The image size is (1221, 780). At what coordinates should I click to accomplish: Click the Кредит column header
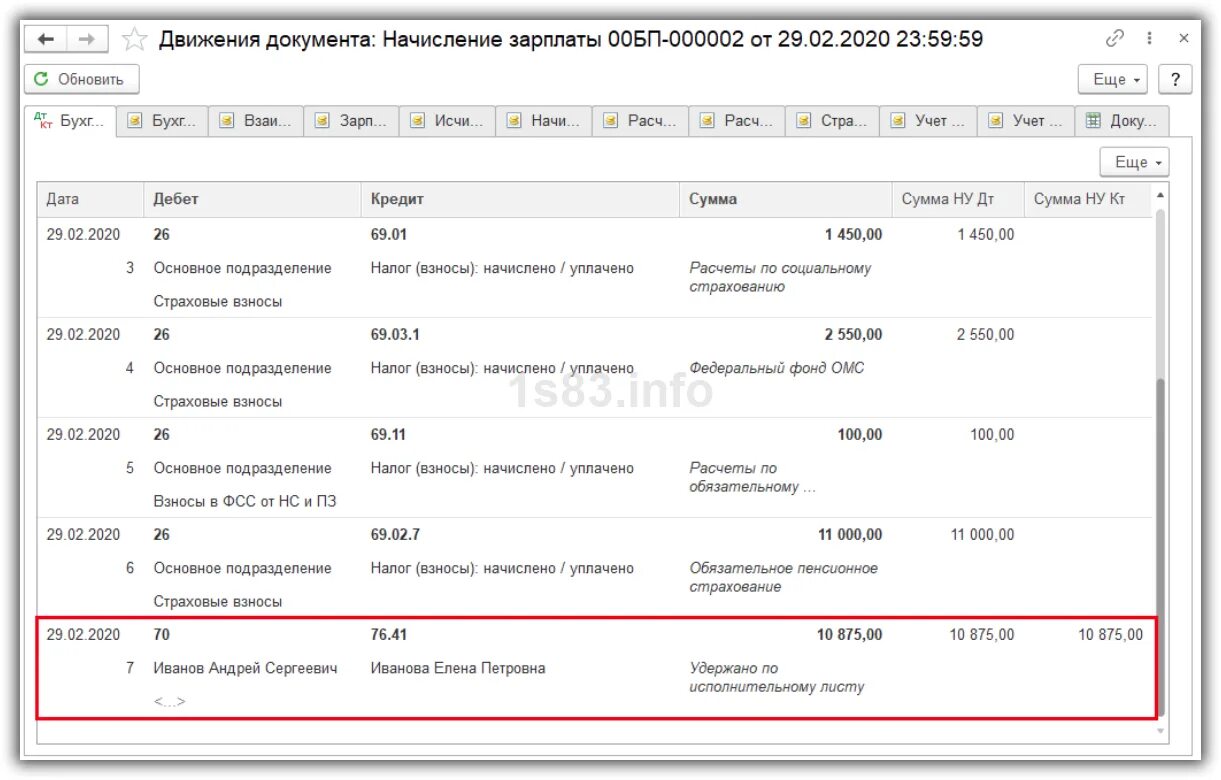click(520, 199)
